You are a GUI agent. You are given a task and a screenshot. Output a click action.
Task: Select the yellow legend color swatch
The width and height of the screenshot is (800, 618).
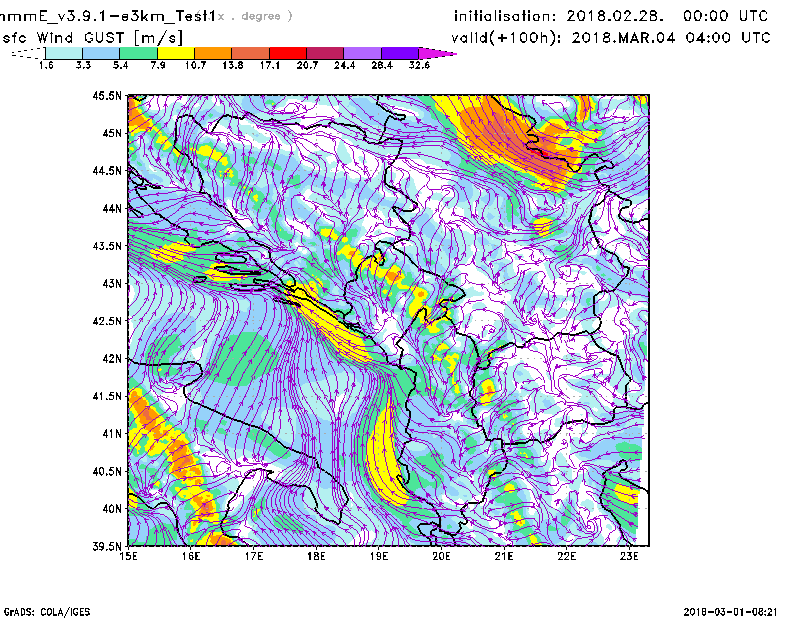(x=176, y=53)
